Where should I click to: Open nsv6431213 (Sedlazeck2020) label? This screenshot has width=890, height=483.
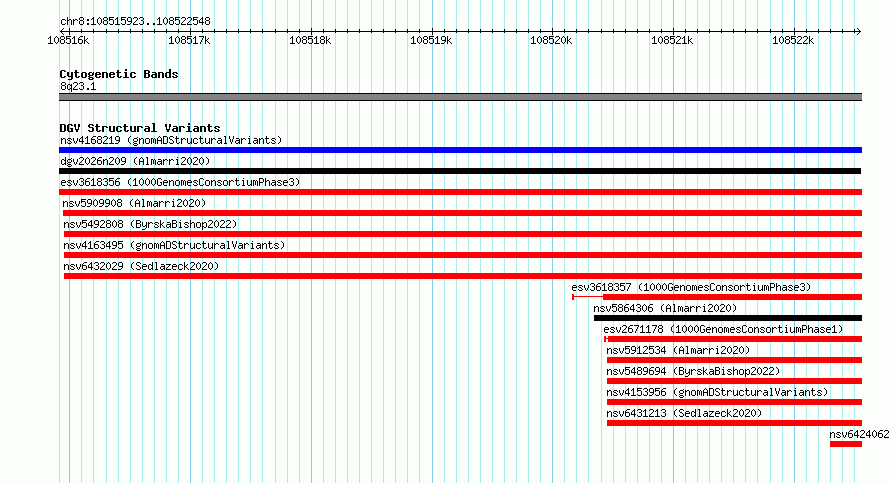(x=684, y=413)
